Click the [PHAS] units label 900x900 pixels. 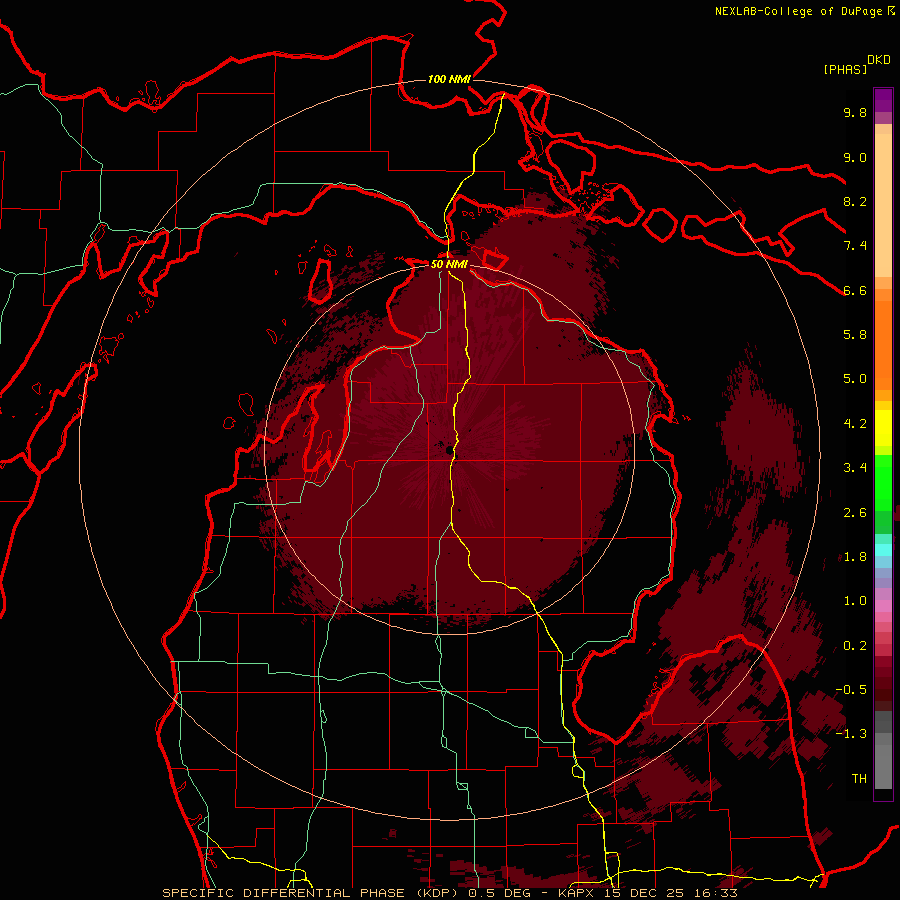845,70
